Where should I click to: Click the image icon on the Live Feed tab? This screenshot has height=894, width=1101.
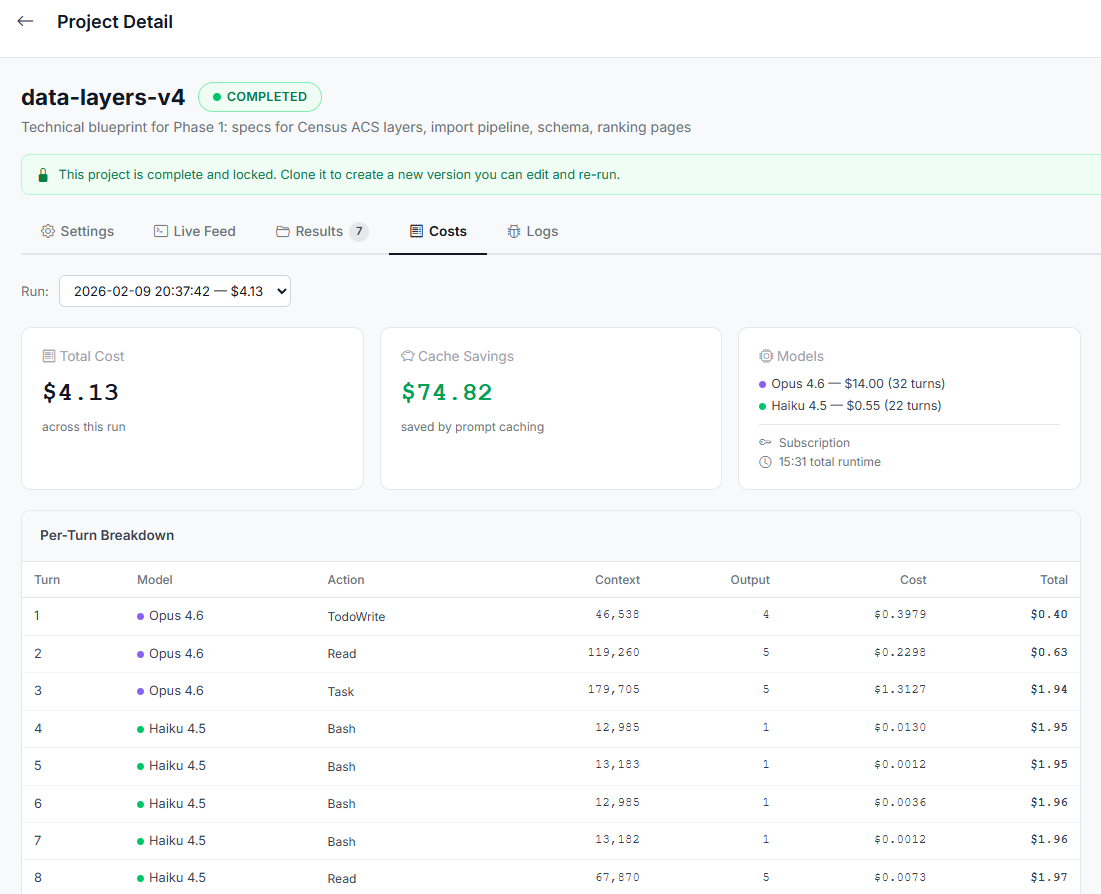point(159,231)
